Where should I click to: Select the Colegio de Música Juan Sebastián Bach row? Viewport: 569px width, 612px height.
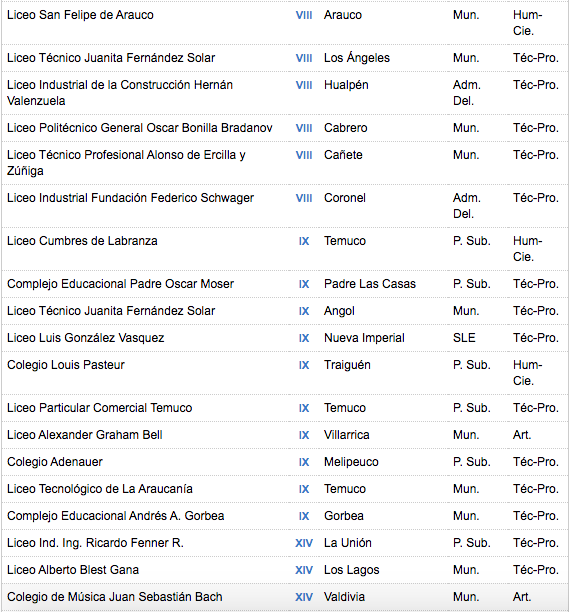tap(285, 597)
